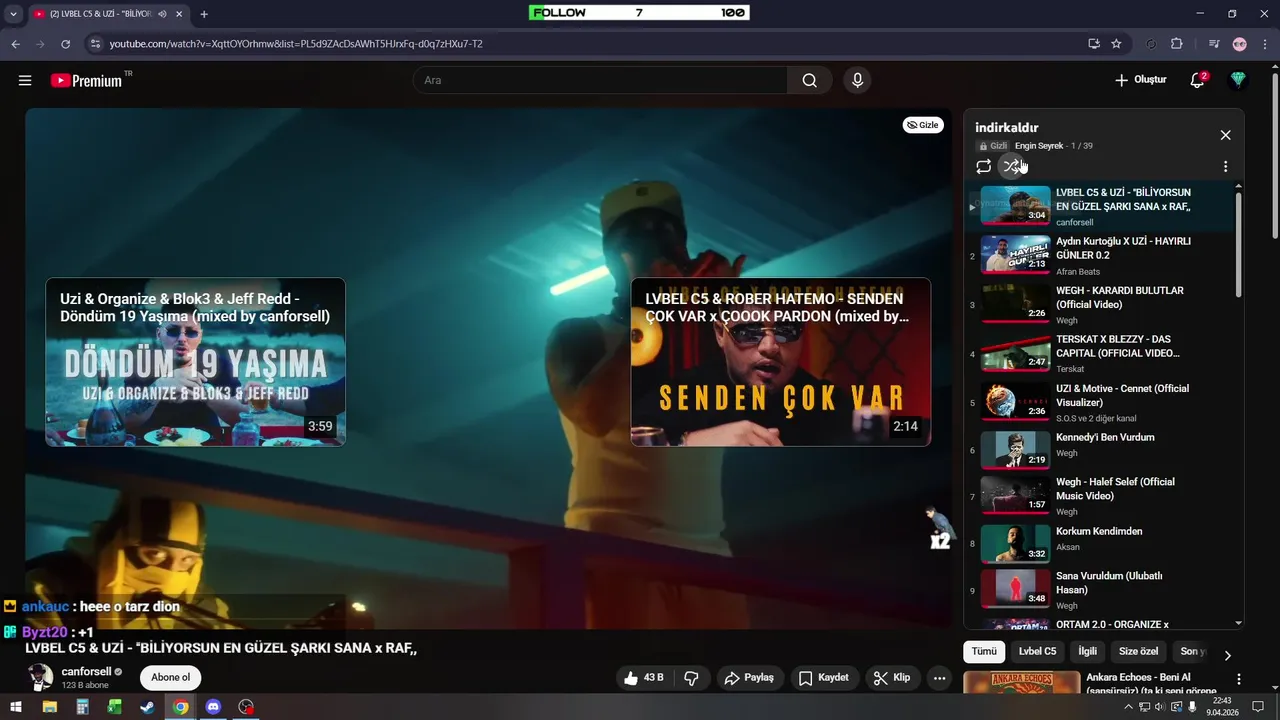Toggle playlist loop
Screen dimensions: 1280x720
984,167
